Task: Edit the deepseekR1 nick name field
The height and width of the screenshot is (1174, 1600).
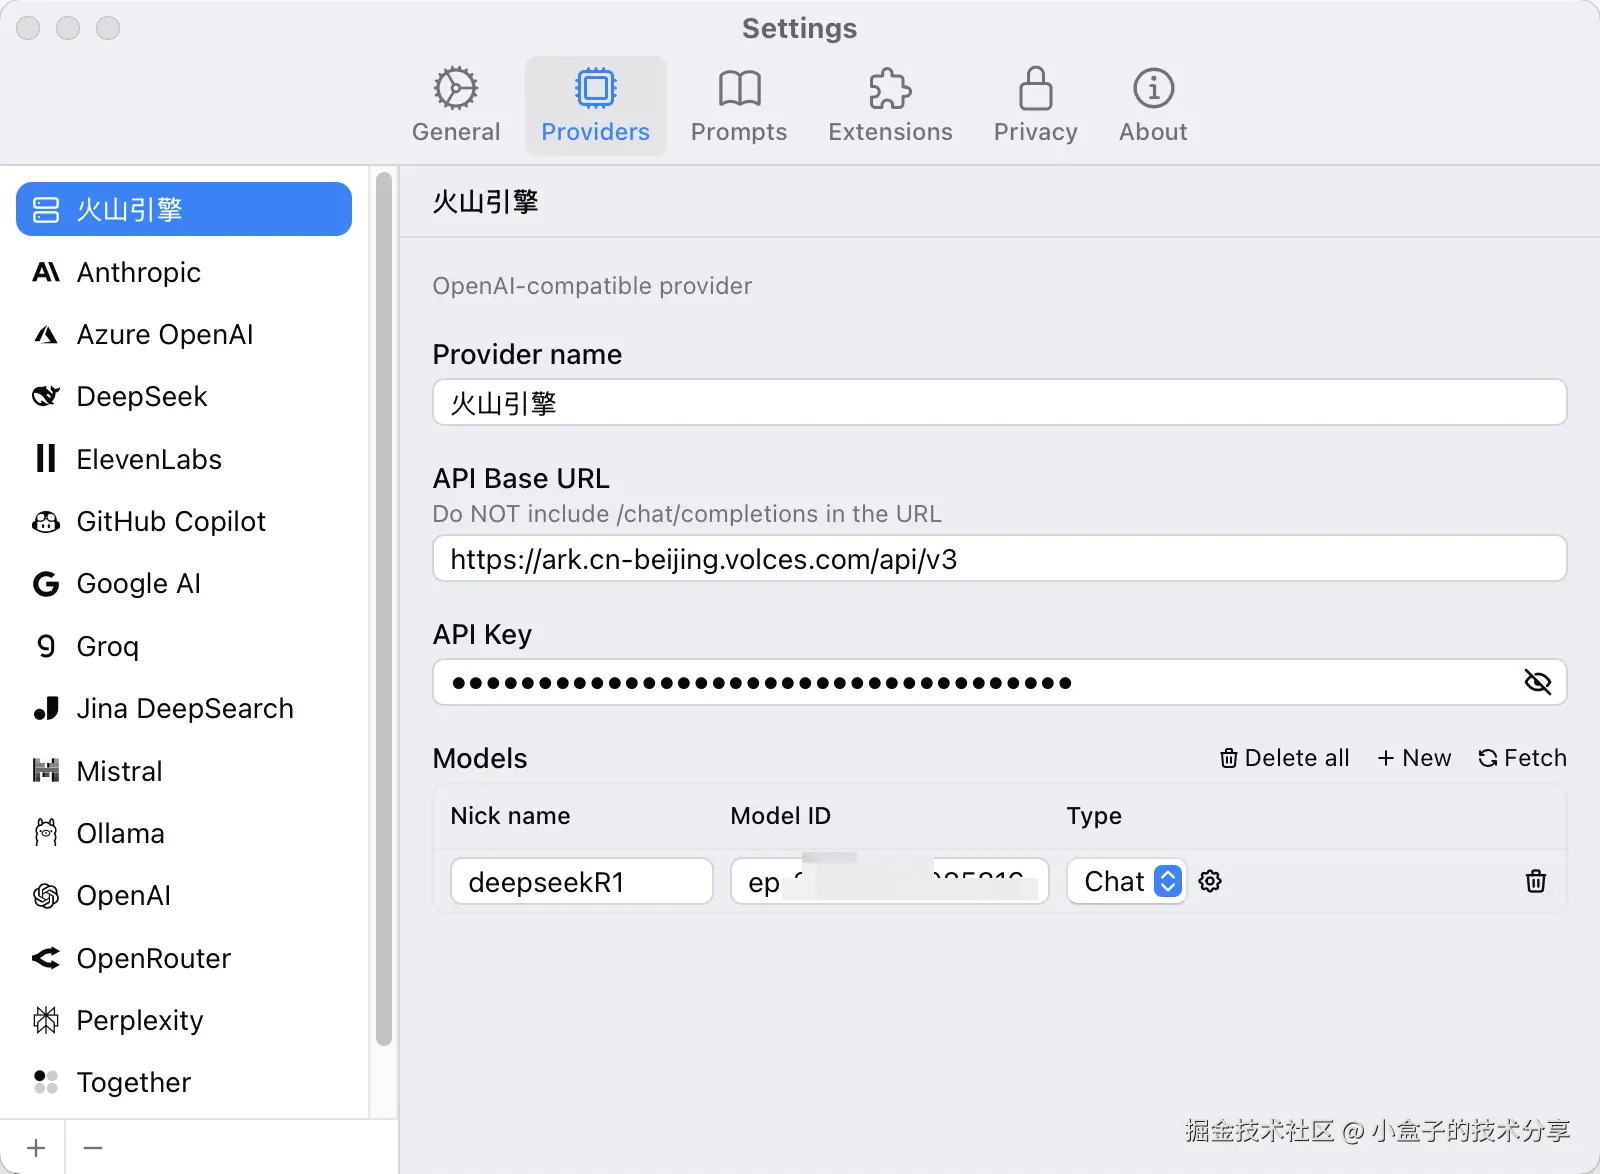Action: click(x=582, y=881)
